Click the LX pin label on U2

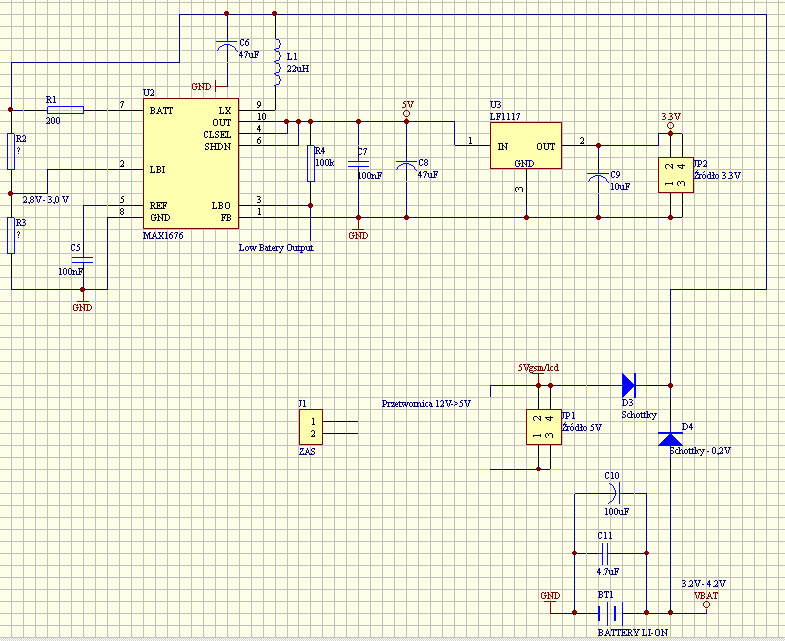point(225,111)
